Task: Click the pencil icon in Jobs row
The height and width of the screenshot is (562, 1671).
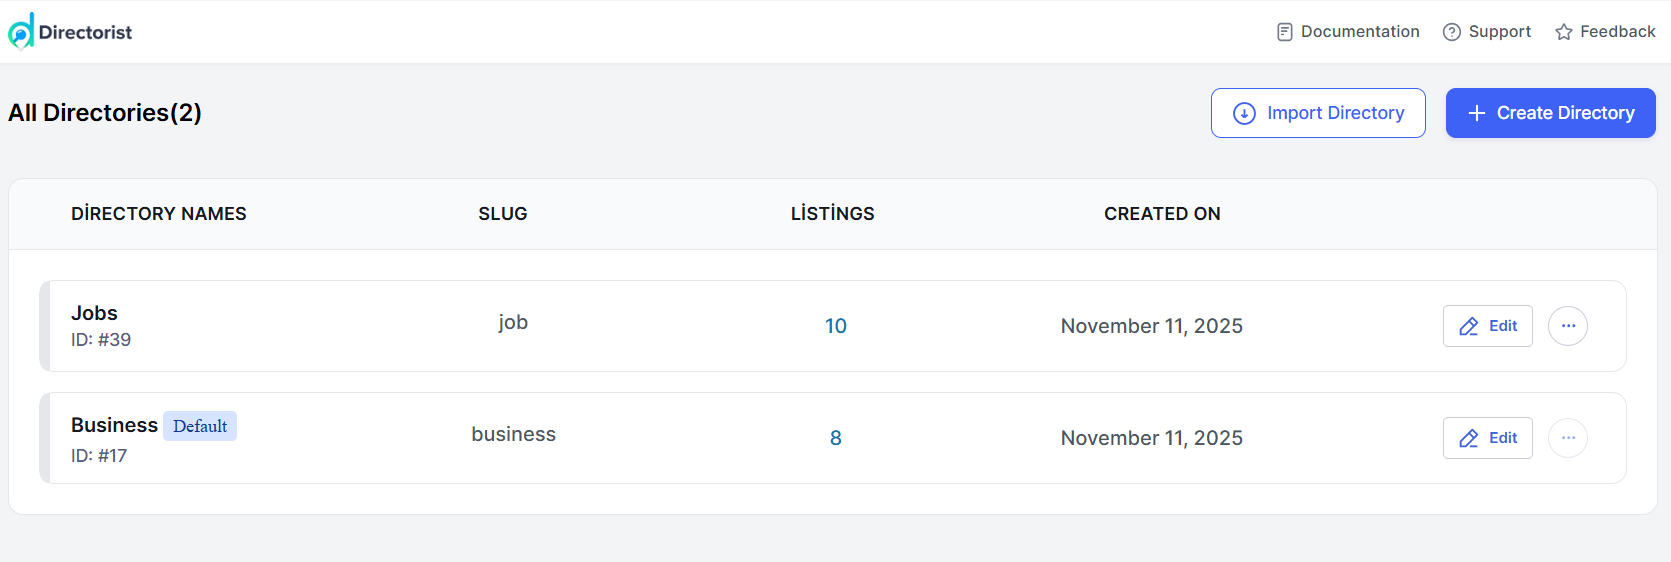Action: tap(1469, 326)
